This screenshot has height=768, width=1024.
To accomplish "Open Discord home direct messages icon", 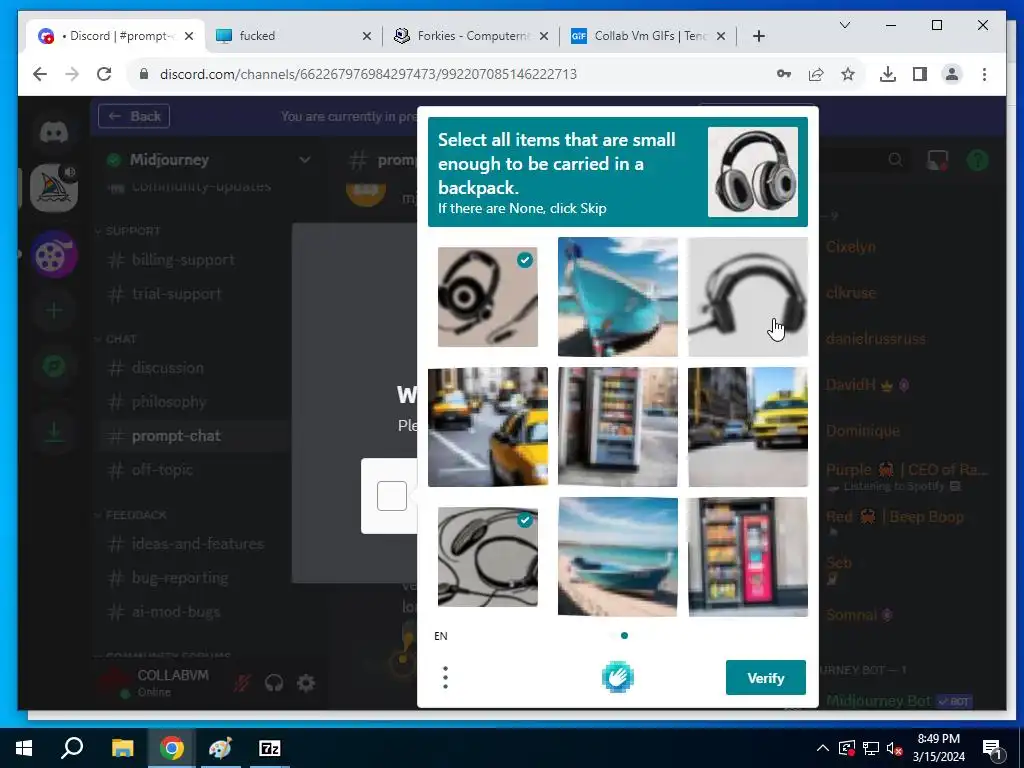I will [54, 133].
